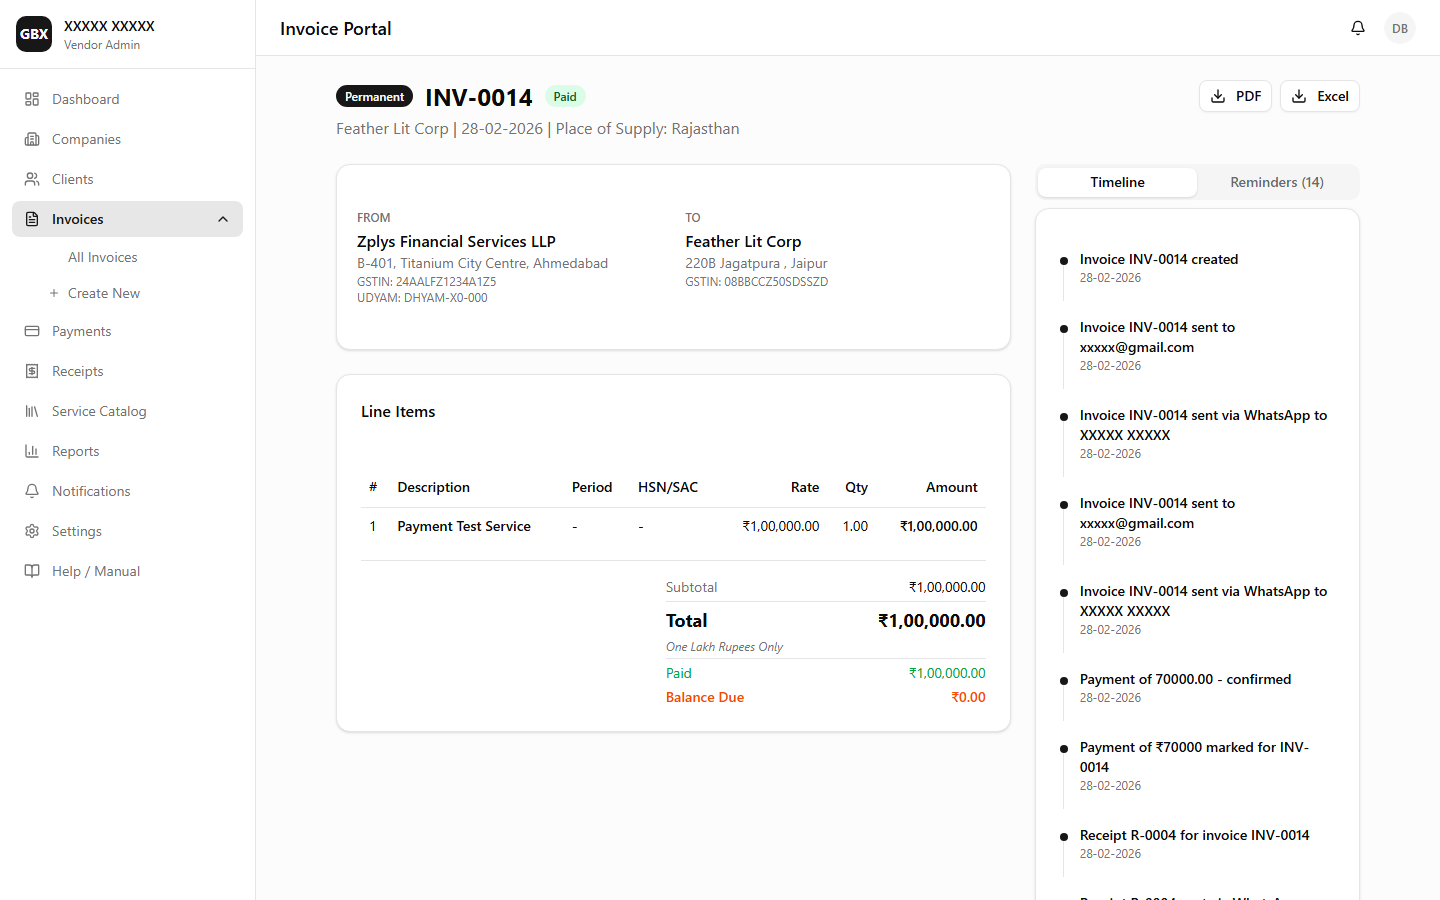1440x900 pixels.
Task: Collapse the Invoices submenu chevron
Action: point(223,219)
